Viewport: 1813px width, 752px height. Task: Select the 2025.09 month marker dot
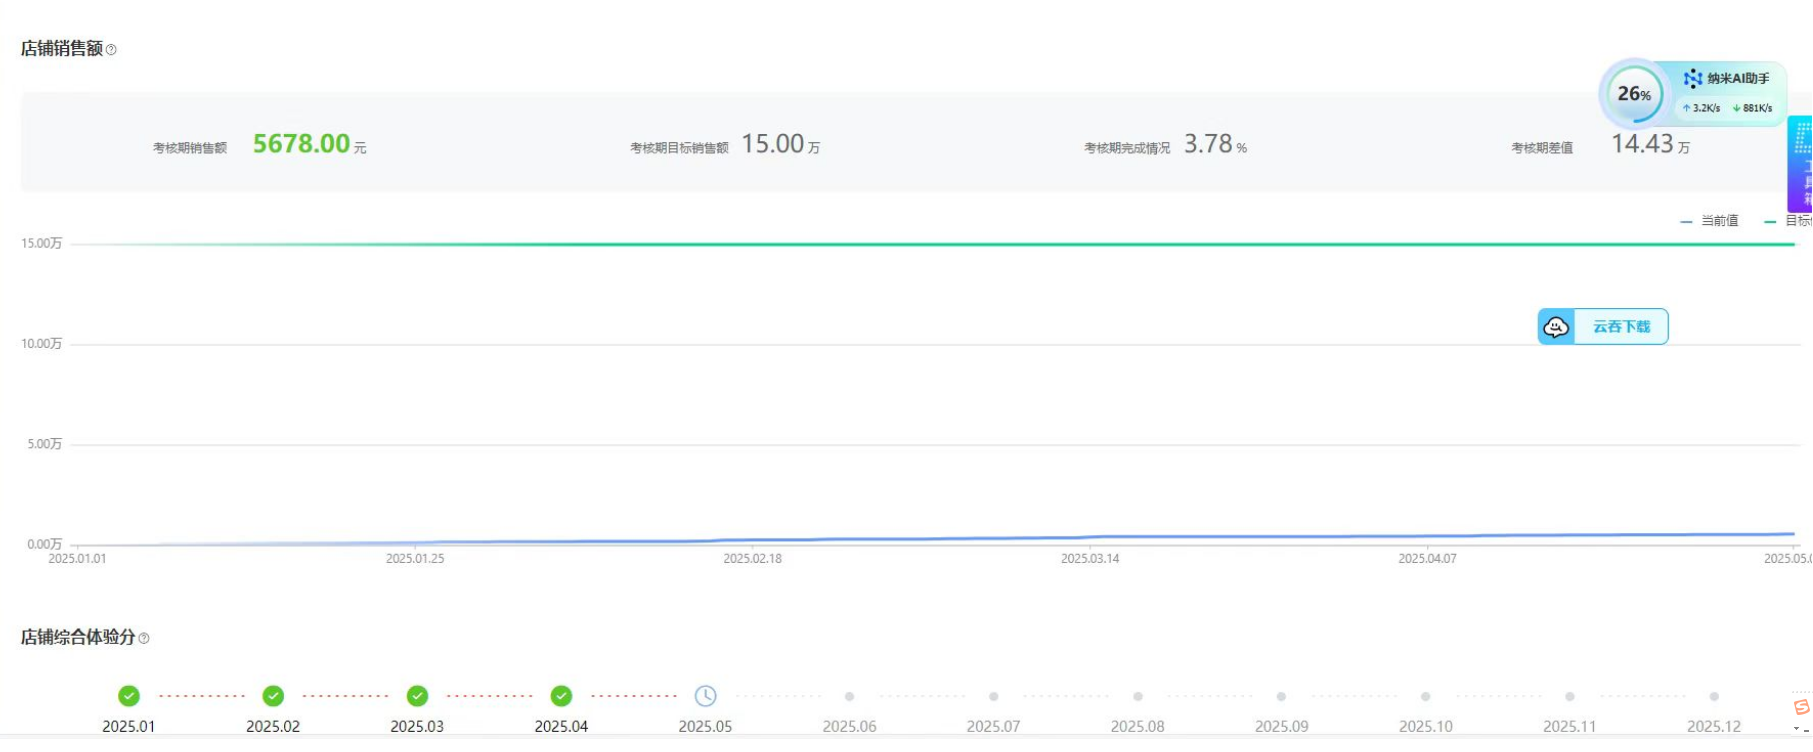pos(1281,696)
